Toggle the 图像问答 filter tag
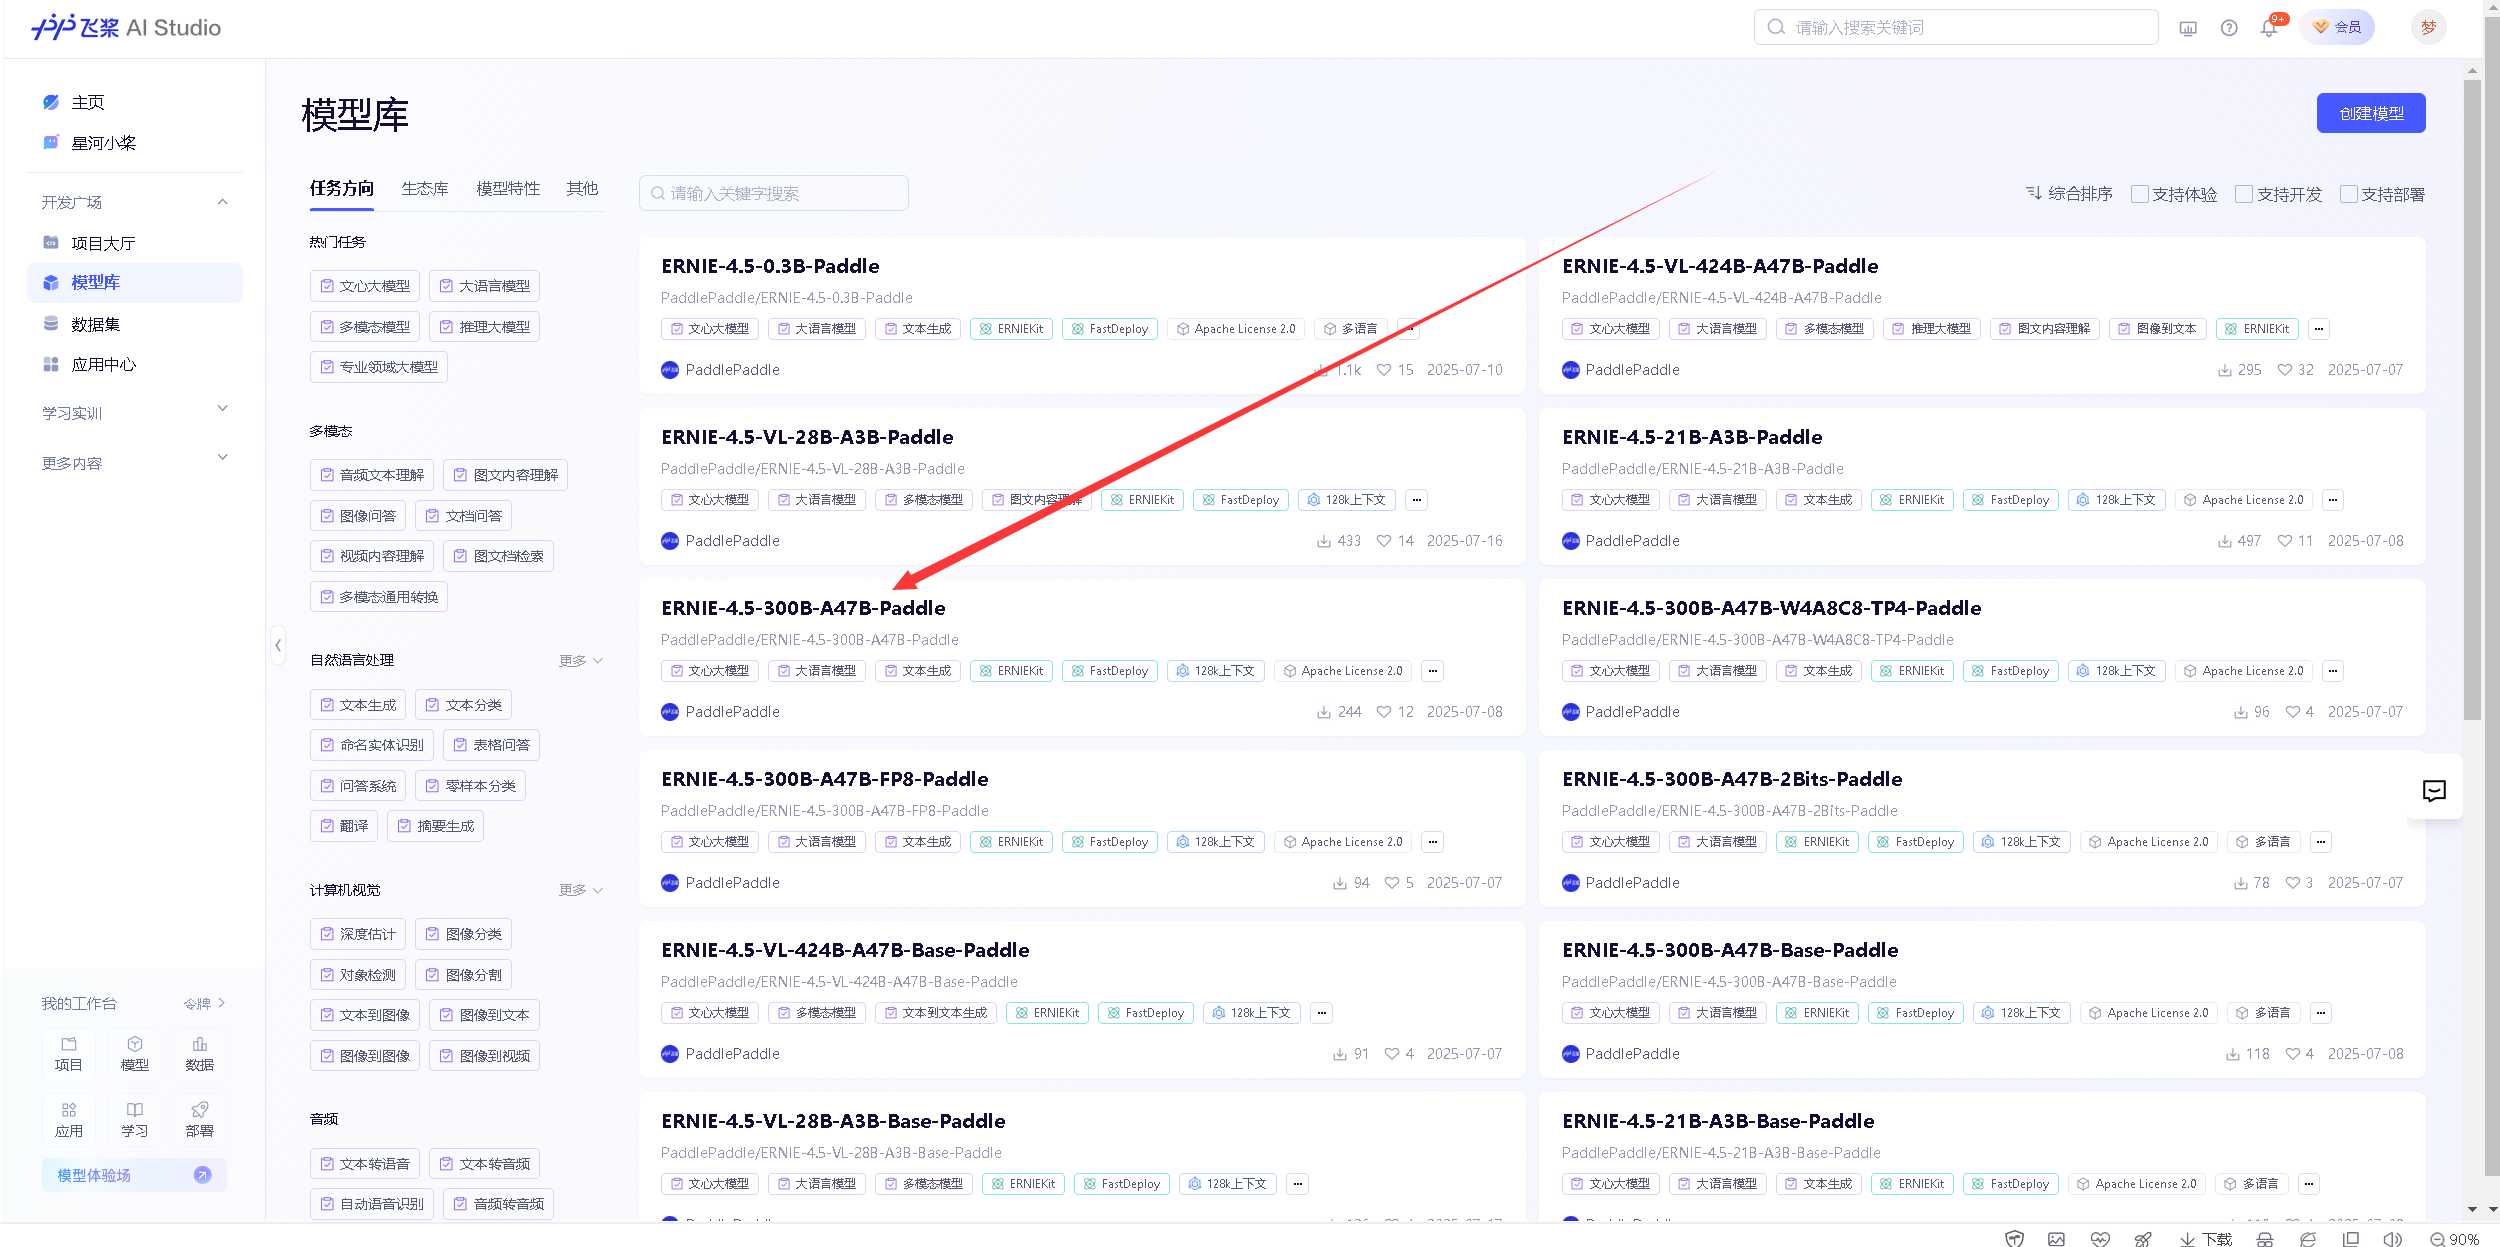 point(358,516)
